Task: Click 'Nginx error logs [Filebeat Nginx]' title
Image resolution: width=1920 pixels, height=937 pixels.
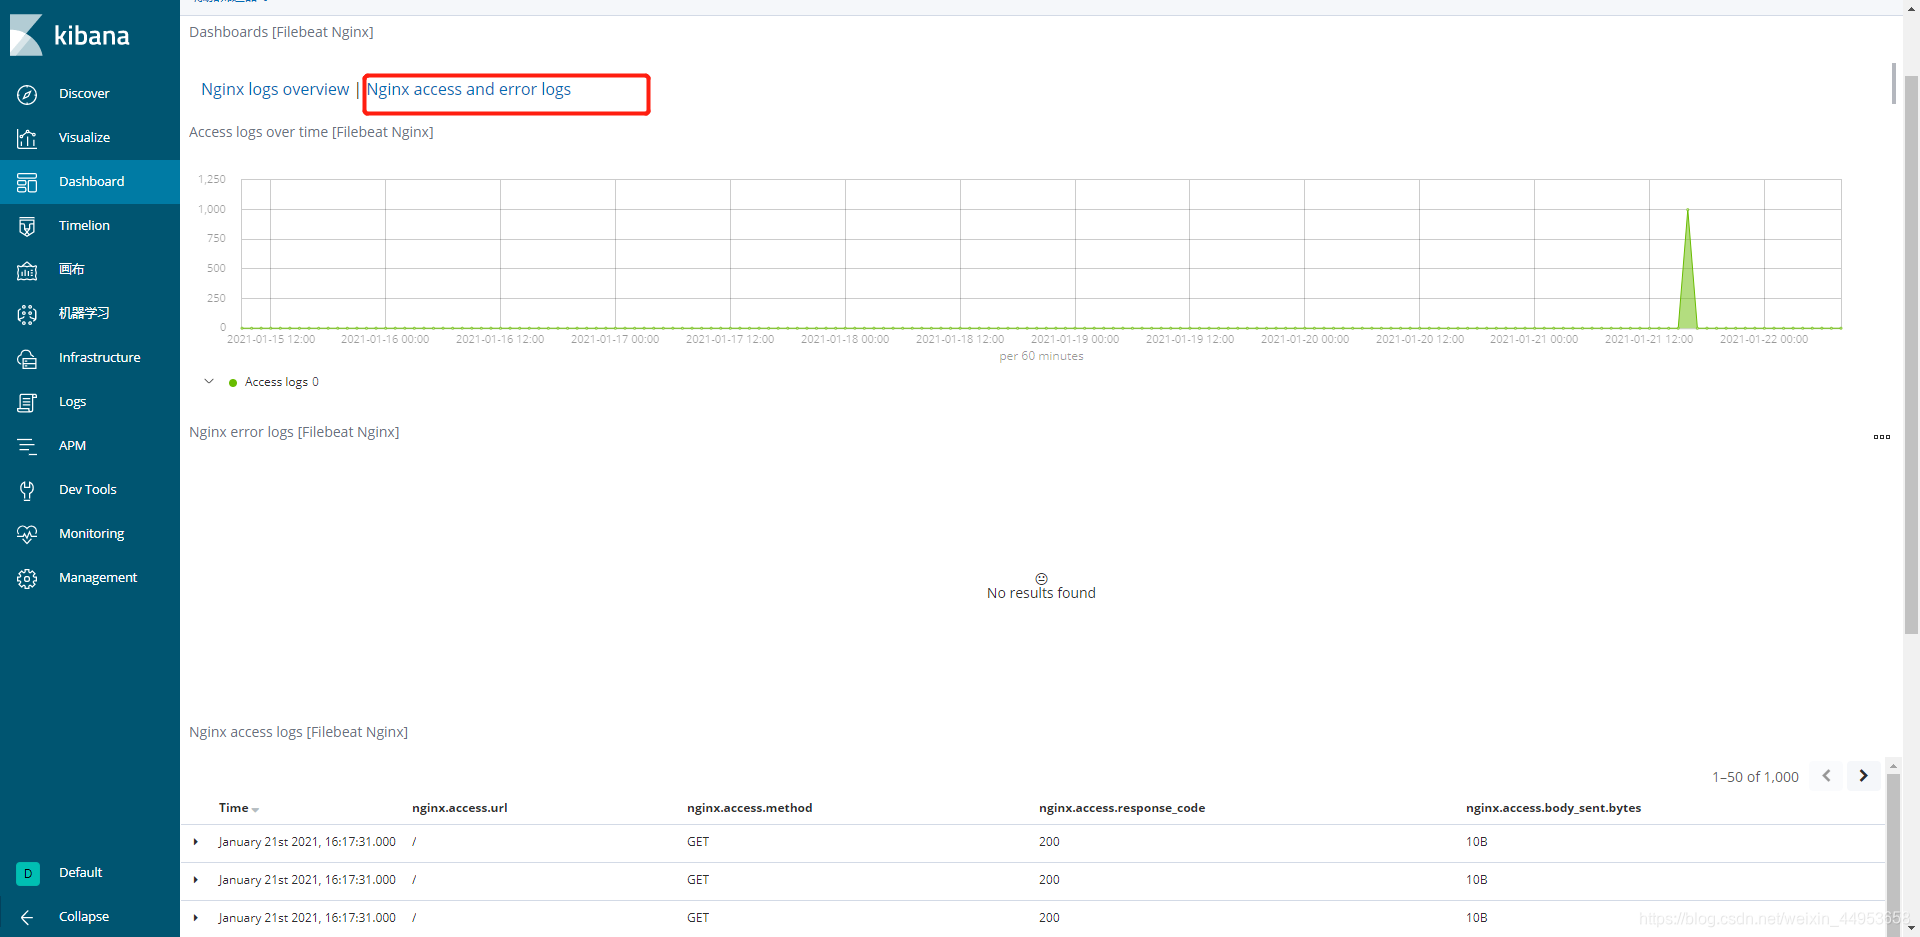Action: pos(294,432)
